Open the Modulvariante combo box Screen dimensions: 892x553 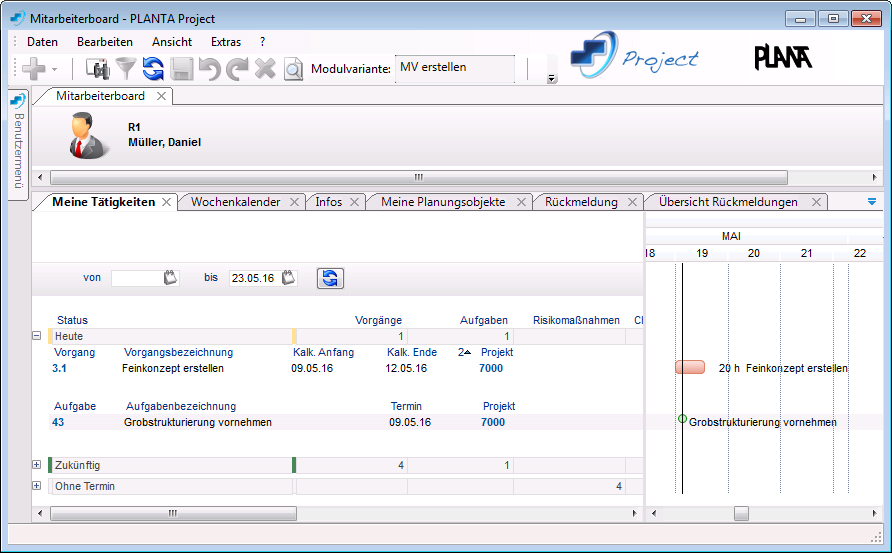click(x=455, y=69)
